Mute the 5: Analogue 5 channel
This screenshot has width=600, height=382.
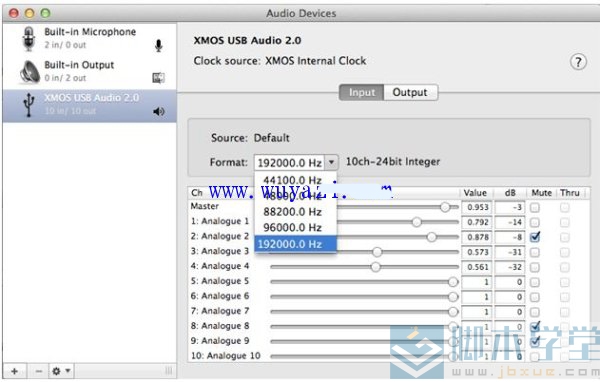click(x=535, y=282)
